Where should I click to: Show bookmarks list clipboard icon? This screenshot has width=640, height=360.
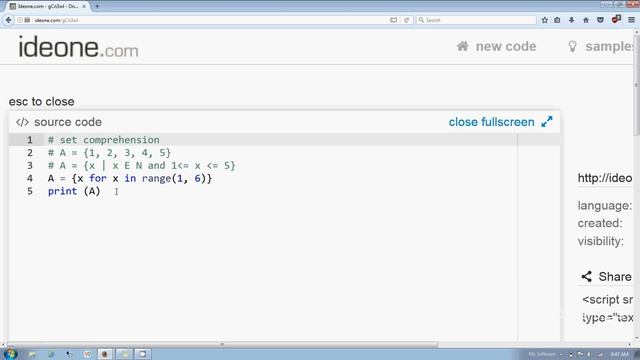(557, 20)
